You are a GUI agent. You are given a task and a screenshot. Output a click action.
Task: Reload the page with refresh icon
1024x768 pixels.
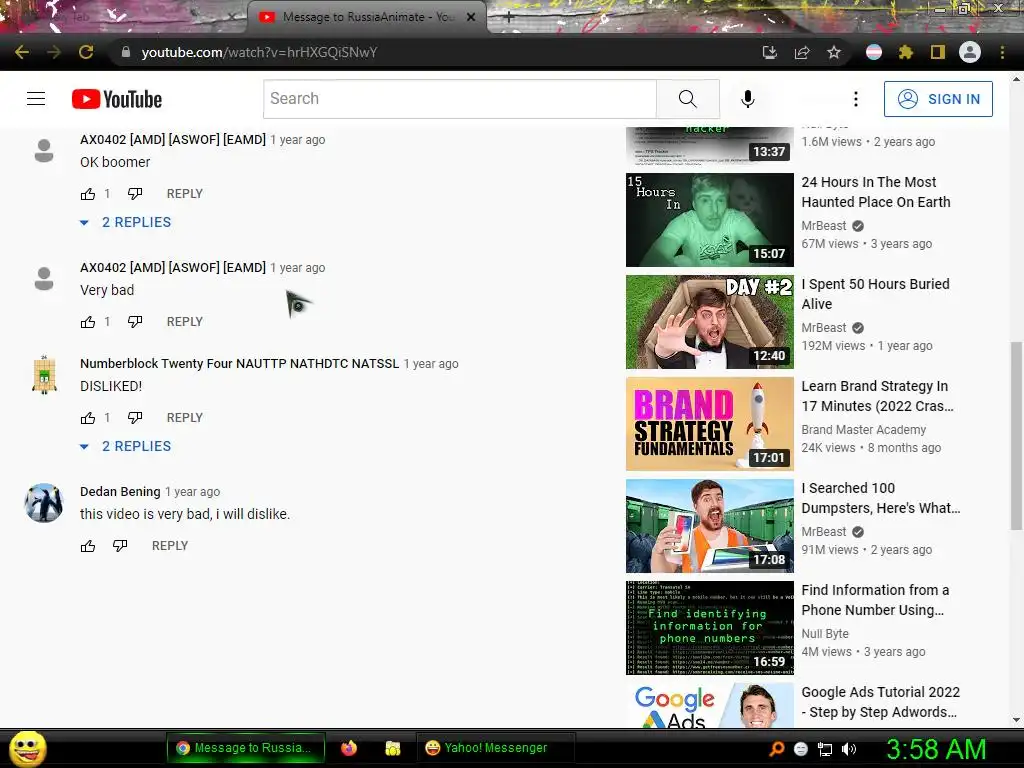86,52
